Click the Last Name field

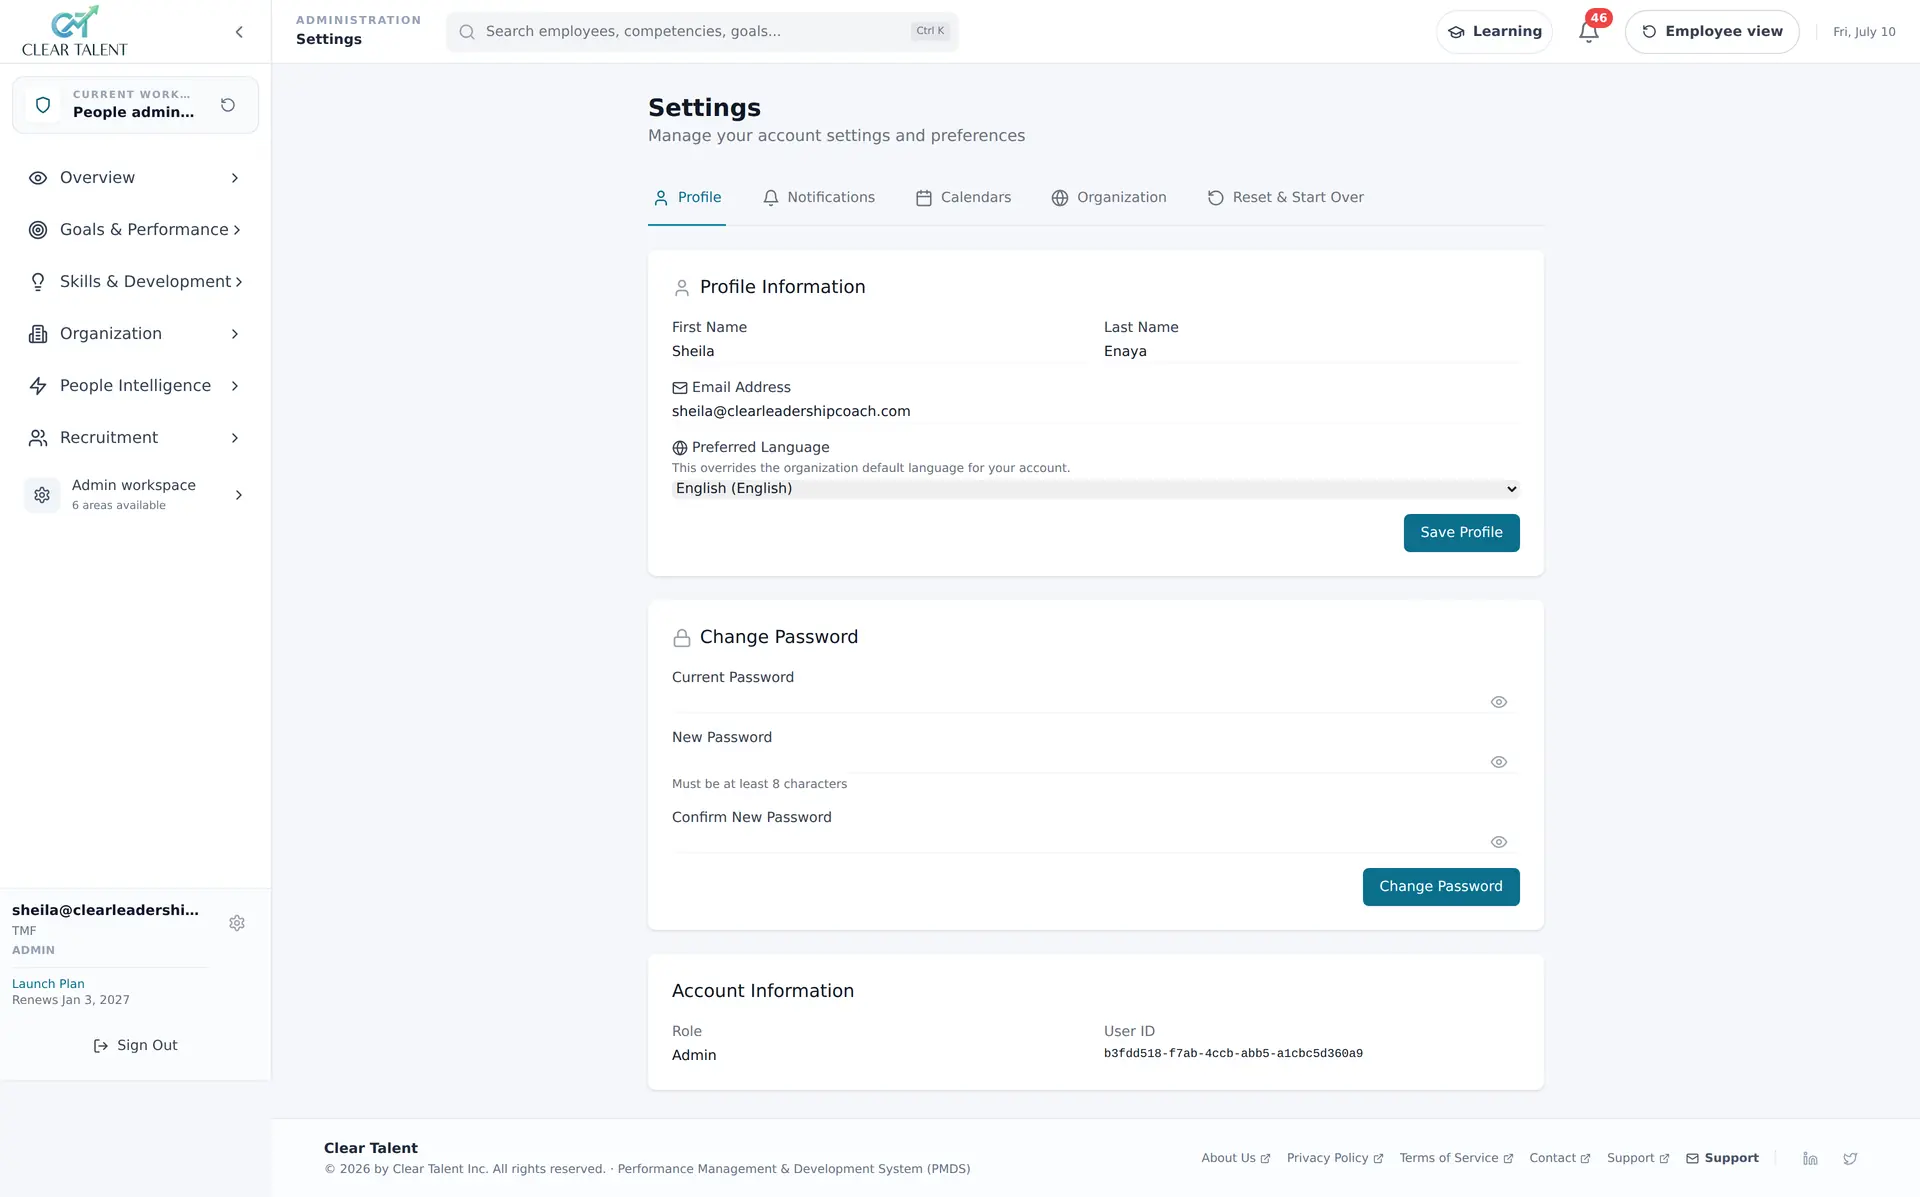click(1312, 352)
